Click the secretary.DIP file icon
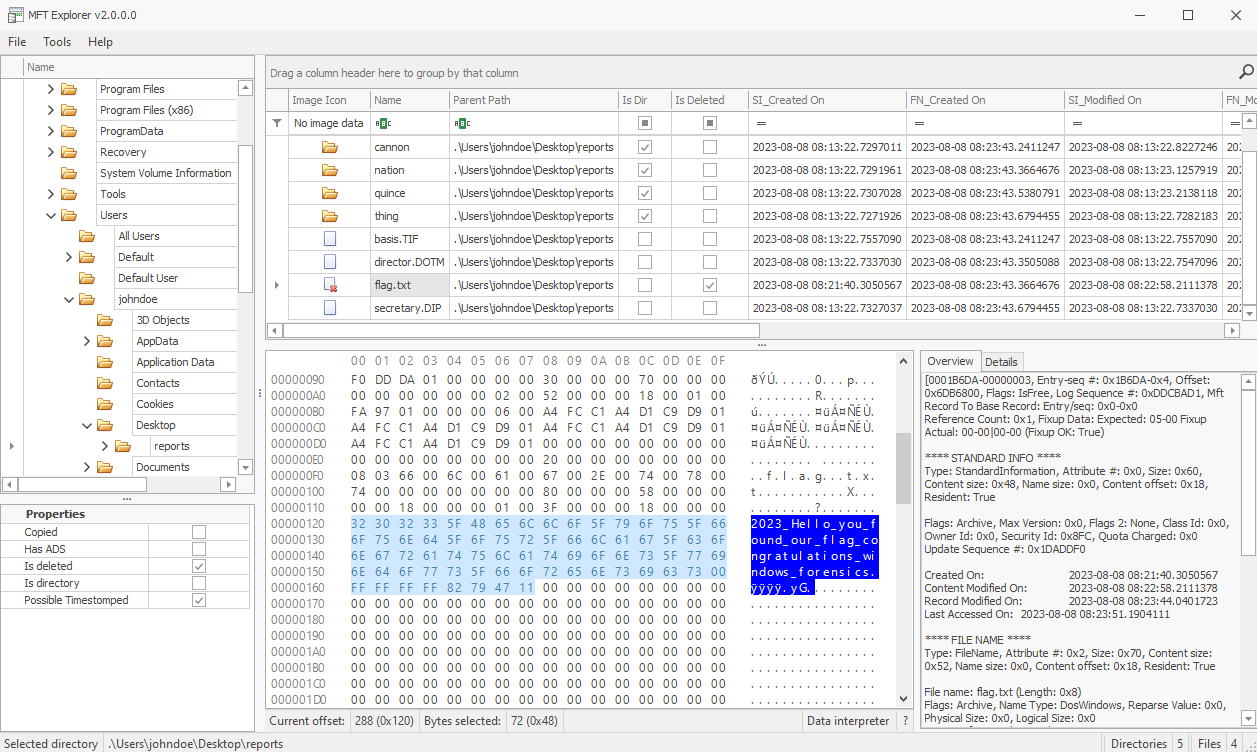Viewport: 1257px width, 752px height. pos(329,308)
